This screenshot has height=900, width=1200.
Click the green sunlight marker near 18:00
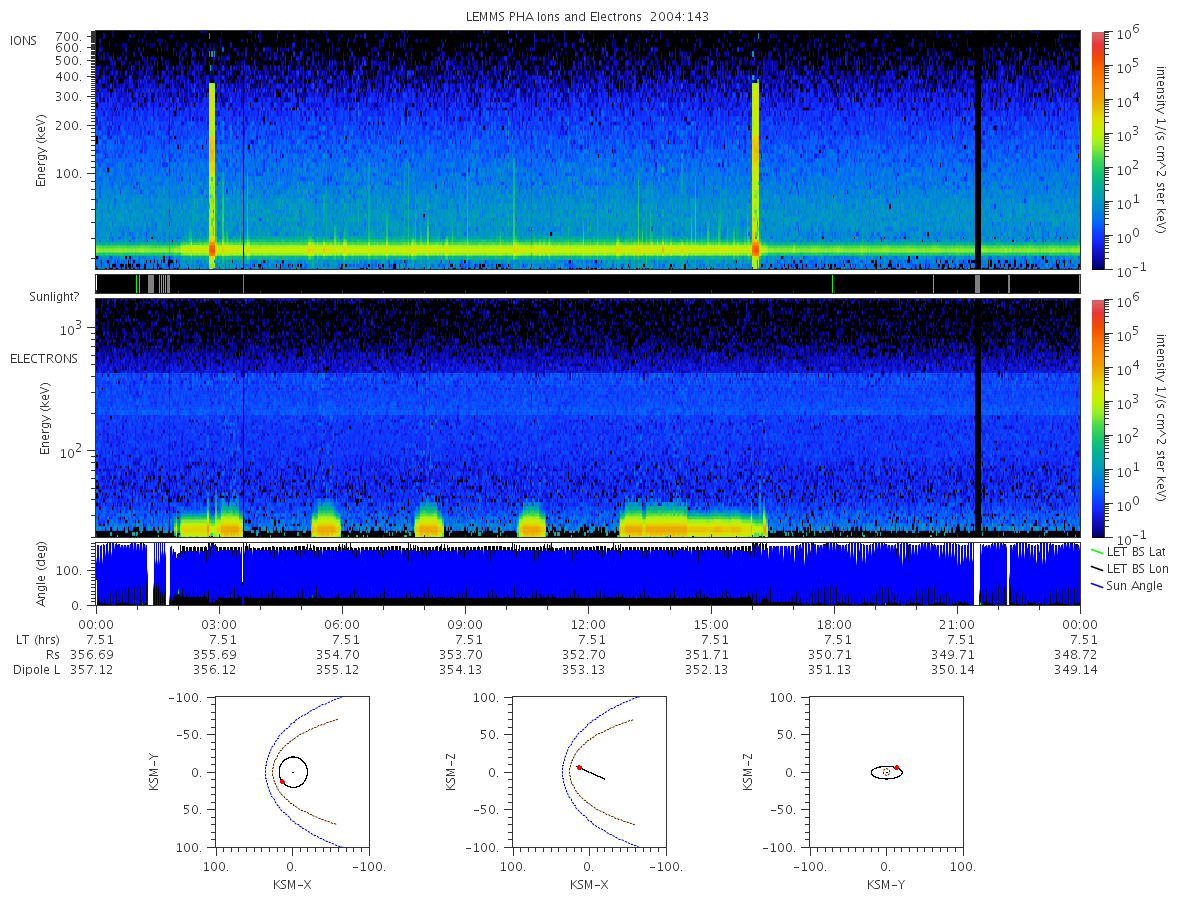(x=832, y=284)
